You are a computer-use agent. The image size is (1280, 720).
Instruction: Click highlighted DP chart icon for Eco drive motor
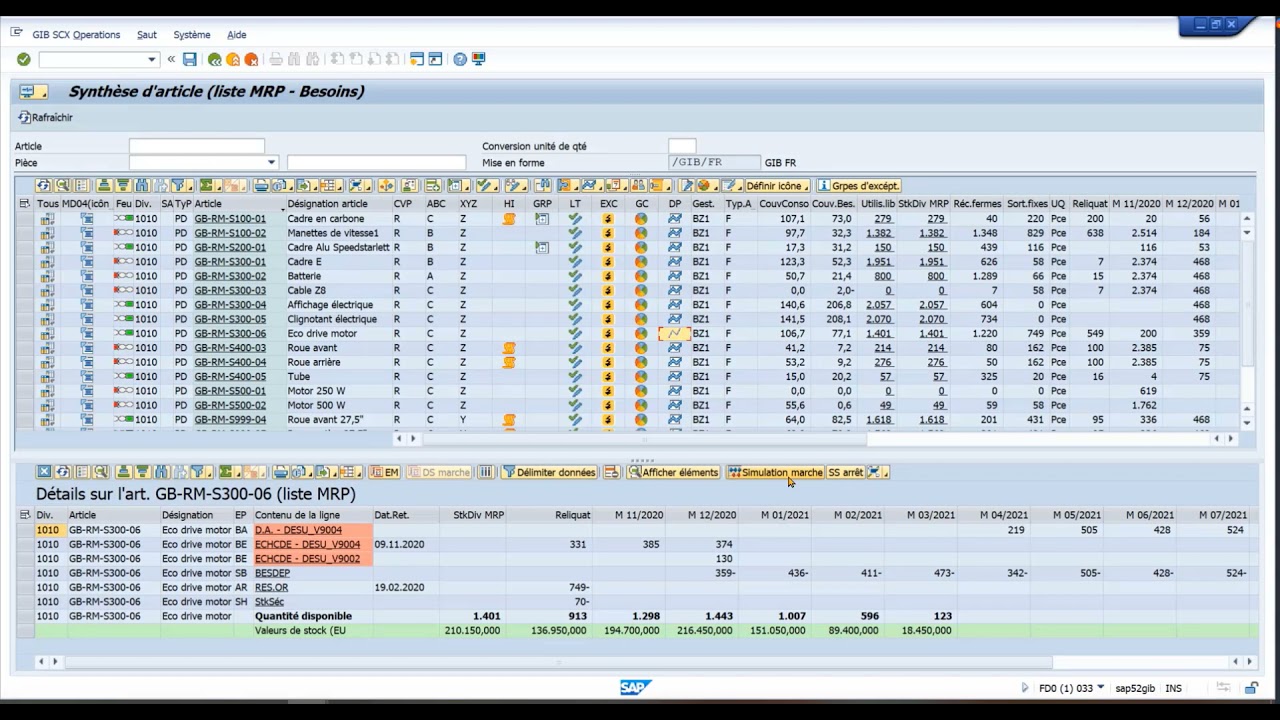(674, 334)
